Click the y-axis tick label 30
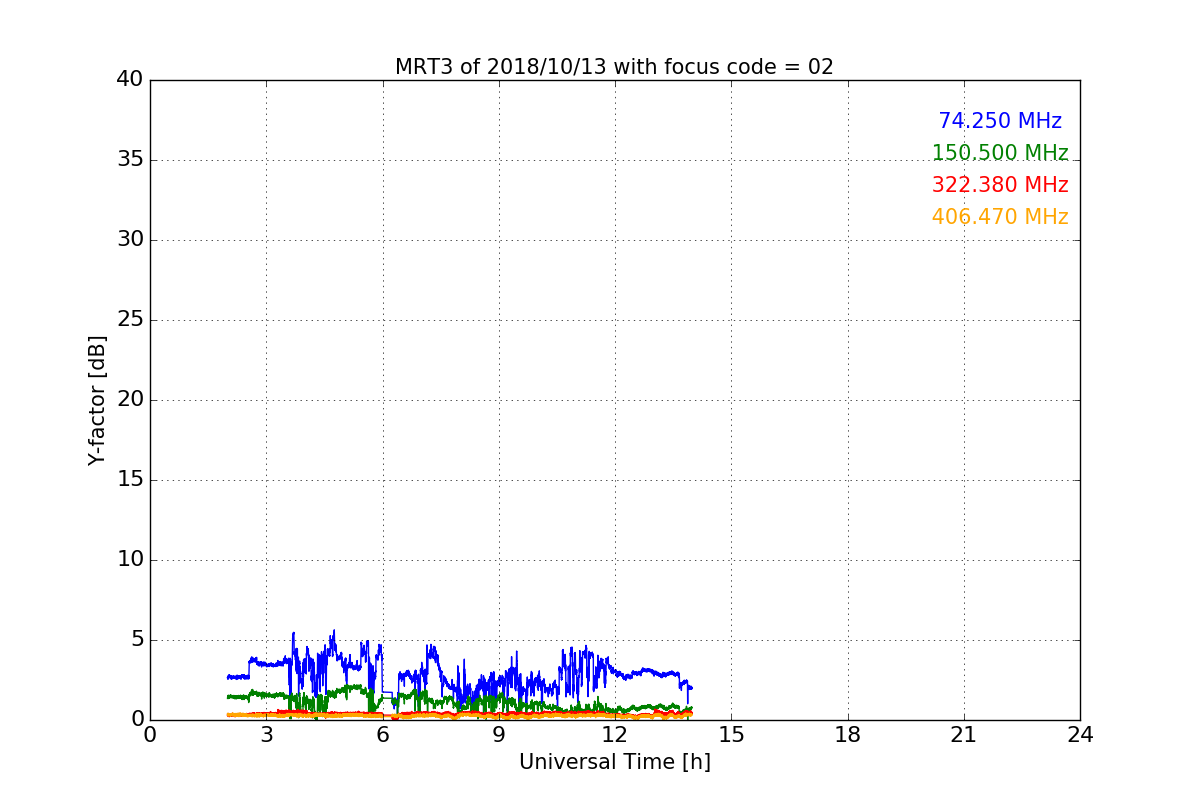The image size is (1200, 800). (x=130, y=240)
